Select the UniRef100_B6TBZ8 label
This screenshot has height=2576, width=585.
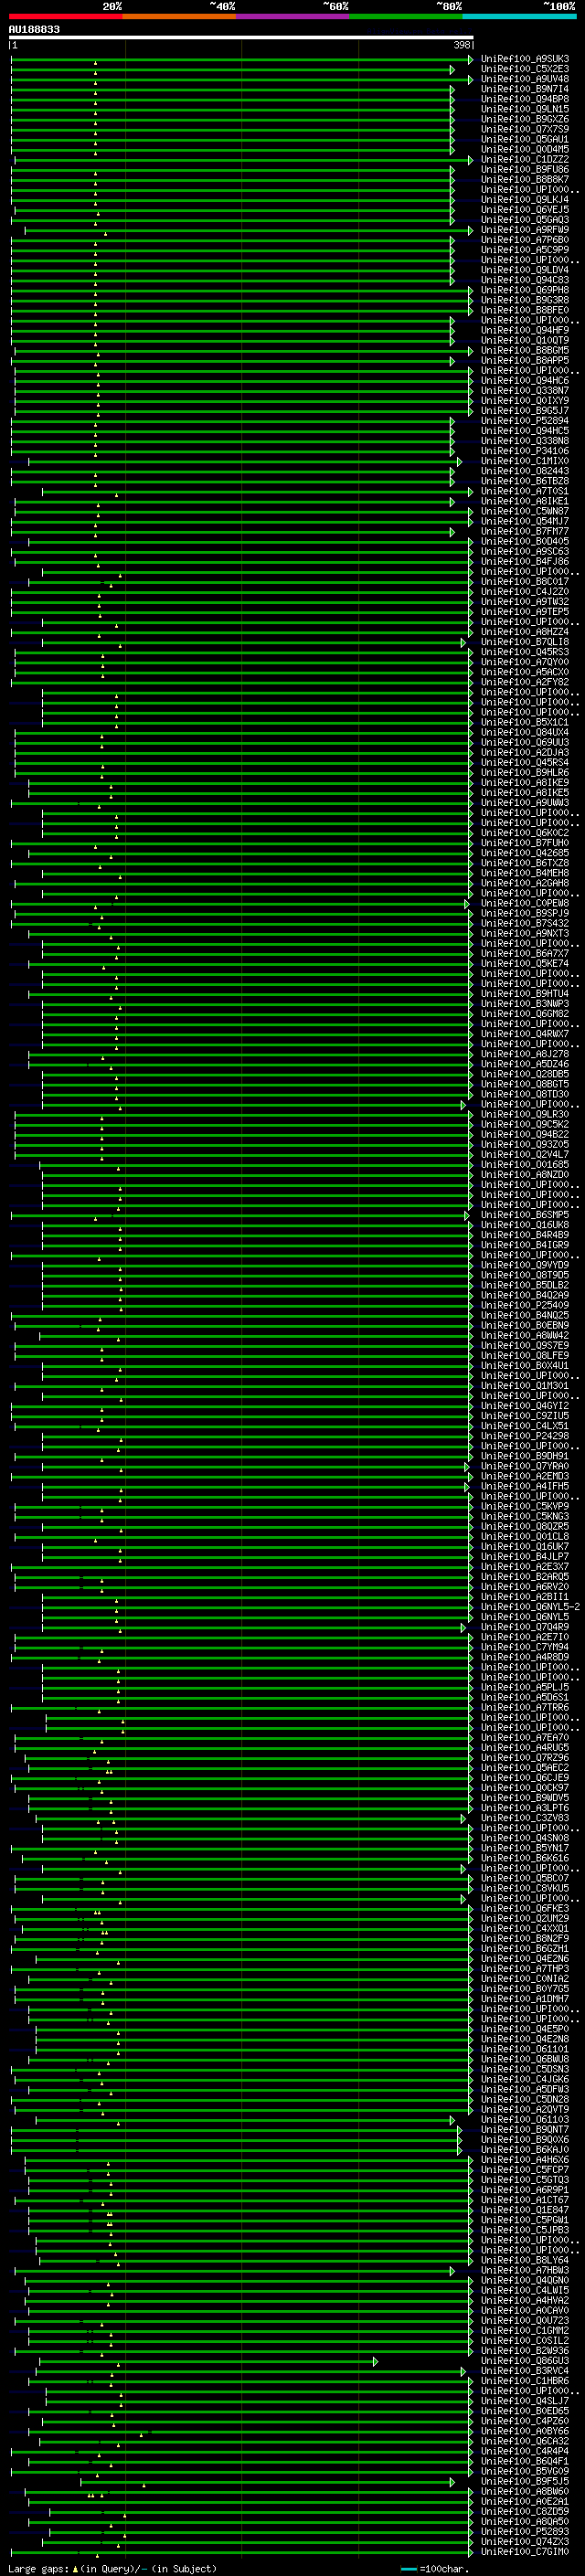[525, 481]
